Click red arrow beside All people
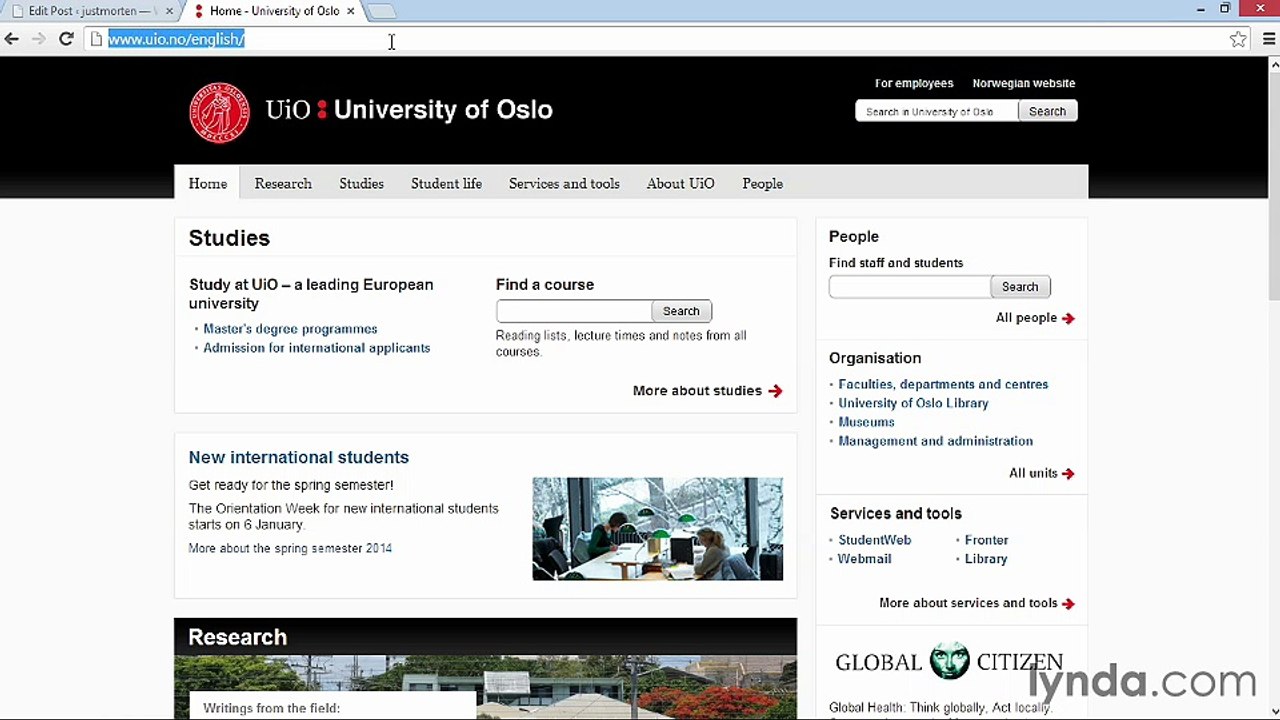The height and width of the screenshot is (720, 1280). tap(1068, 318)
